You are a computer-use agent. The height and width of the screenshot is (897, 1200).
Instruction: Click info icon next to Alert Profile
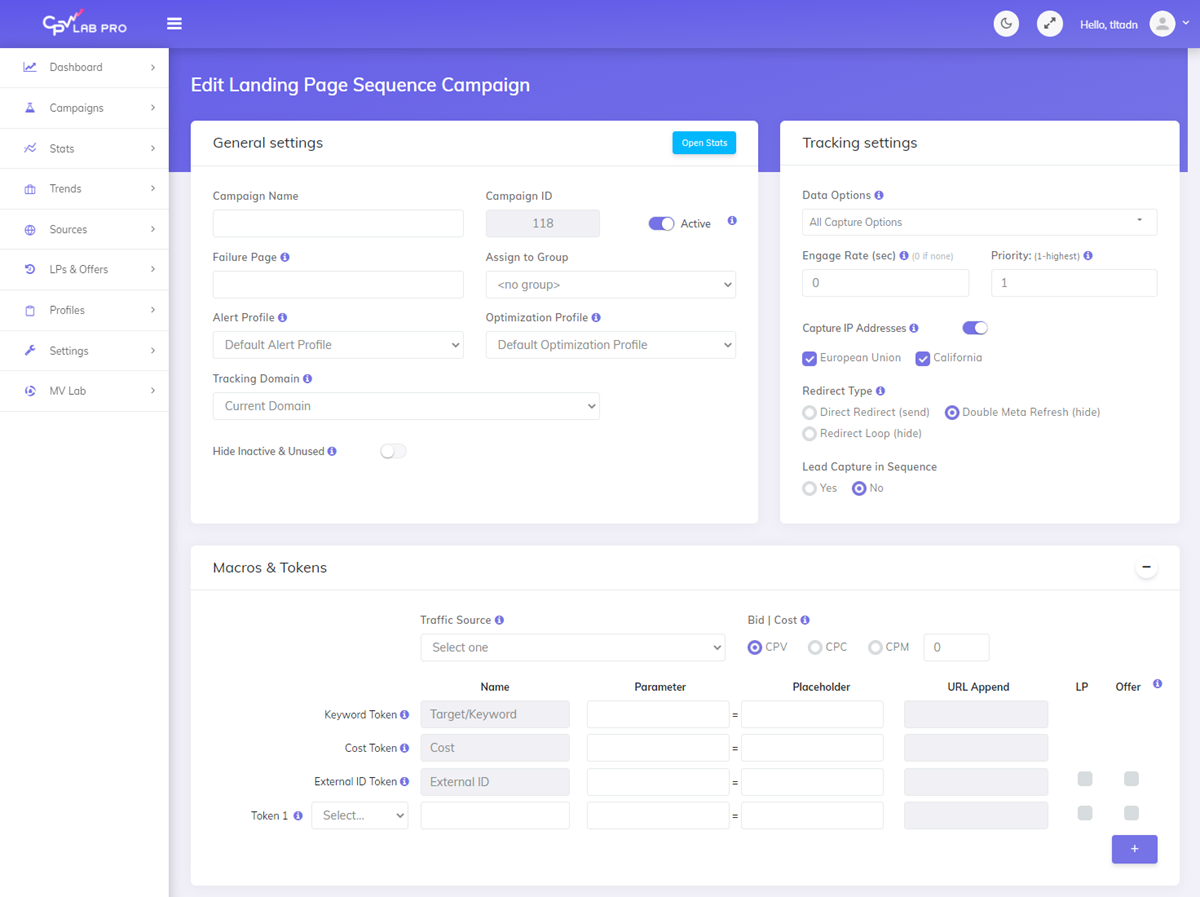pos(282,317)
